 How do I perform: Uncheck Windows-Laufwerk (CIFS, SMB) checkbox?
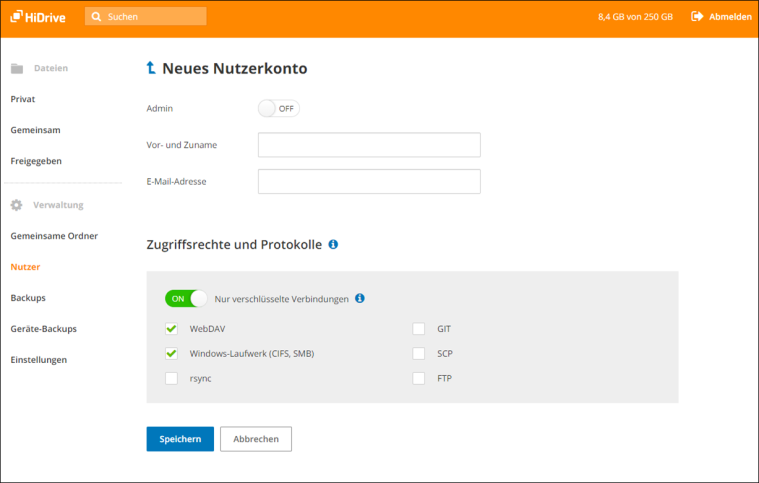tap(171, 354)
